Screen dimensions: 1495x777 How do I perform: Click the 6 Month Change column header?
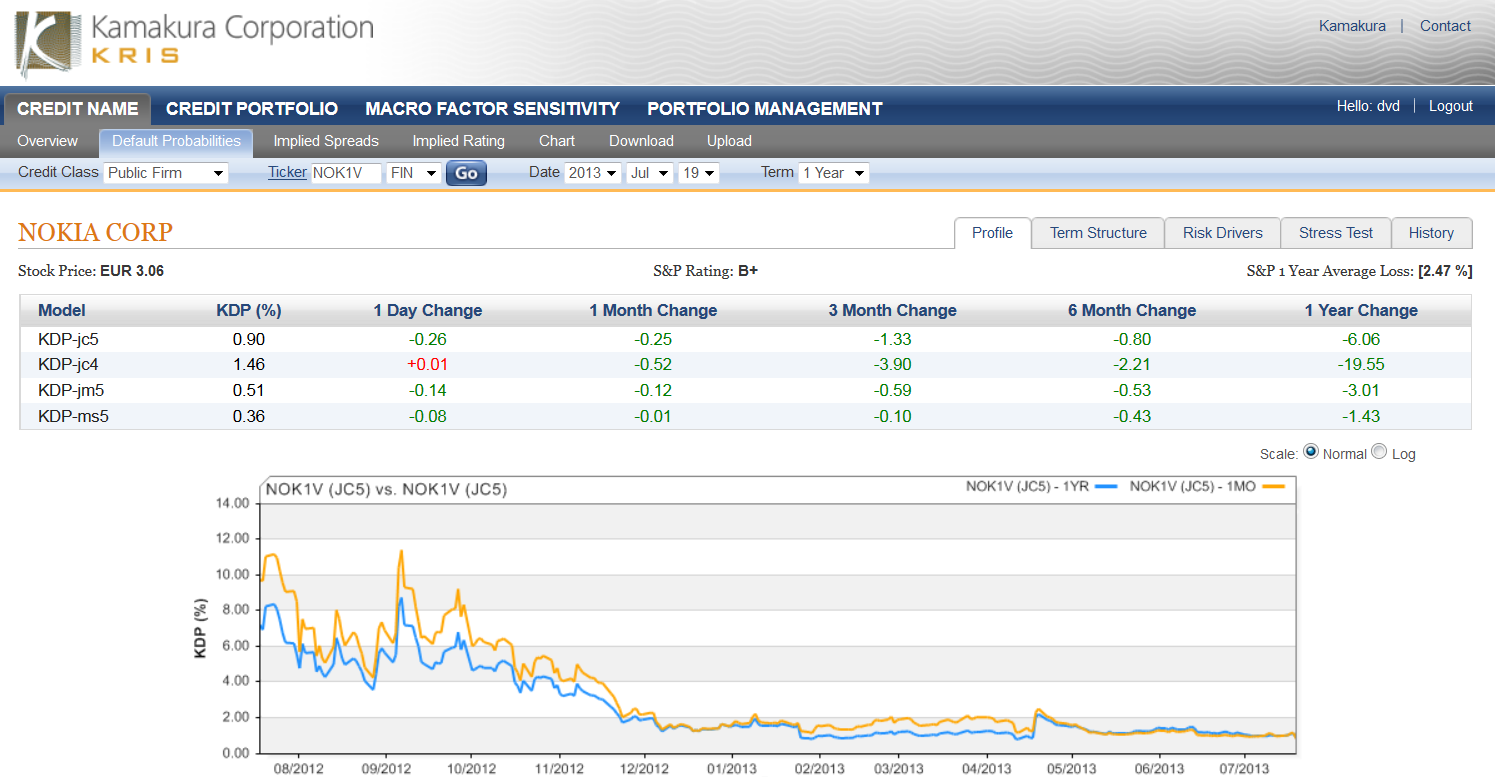(x=1132, y=310)
